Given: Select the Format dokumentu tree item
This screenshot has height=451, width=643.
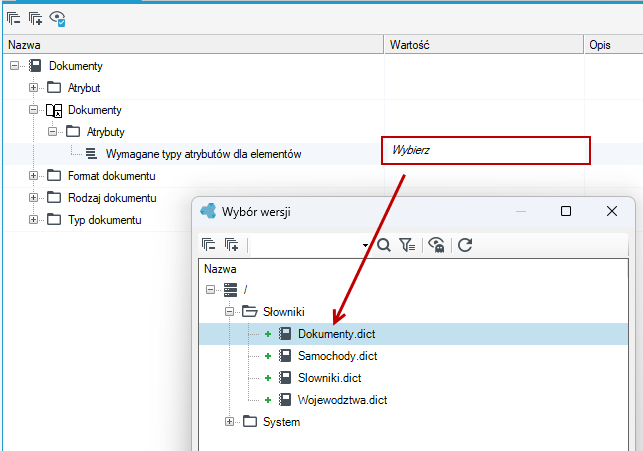Looking at the screenshot, I should [x=112, y=176].
